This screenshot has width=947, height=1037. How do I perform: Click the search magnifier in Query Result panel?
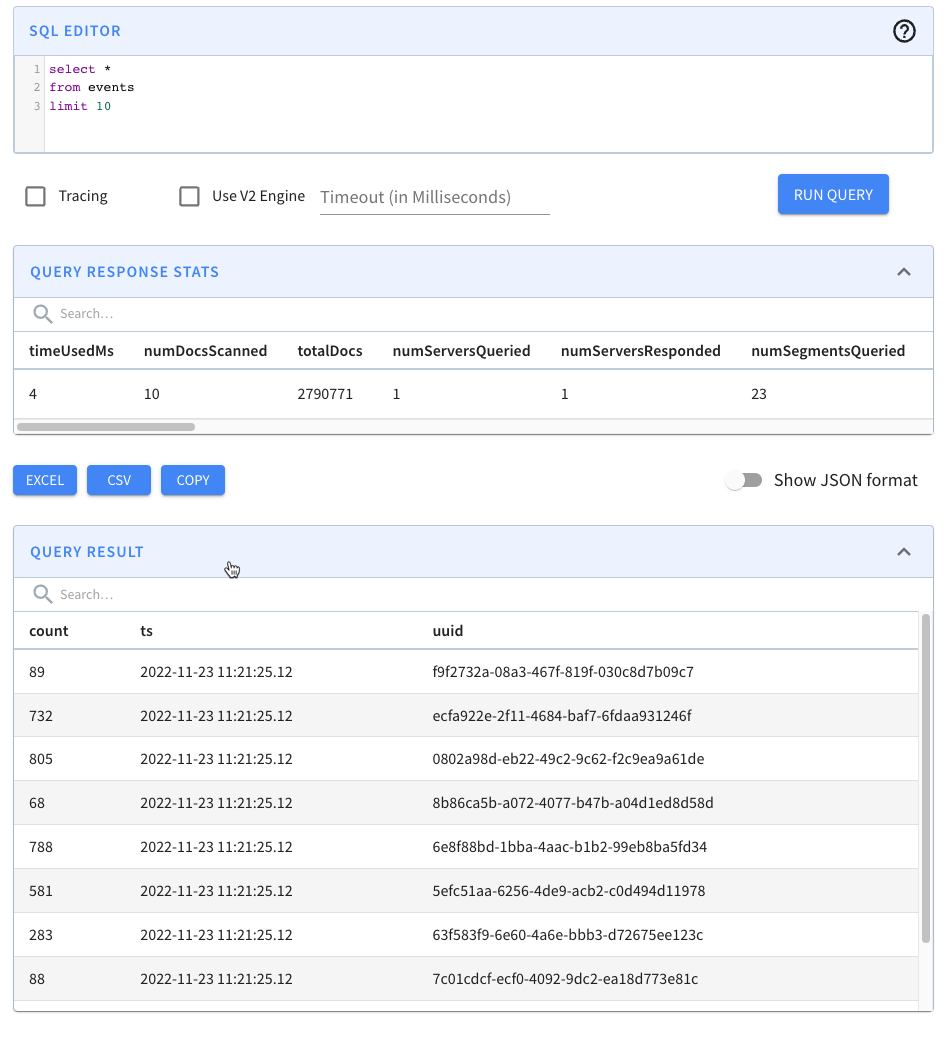click(x=42, y=593)
